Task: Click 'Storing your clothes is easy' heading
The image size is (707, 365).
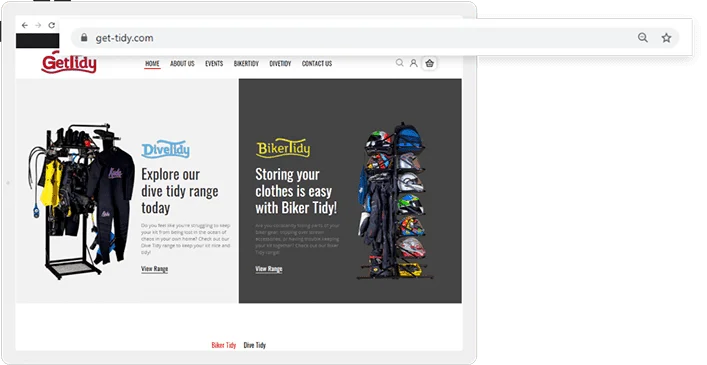Action: tap(296, 191)
